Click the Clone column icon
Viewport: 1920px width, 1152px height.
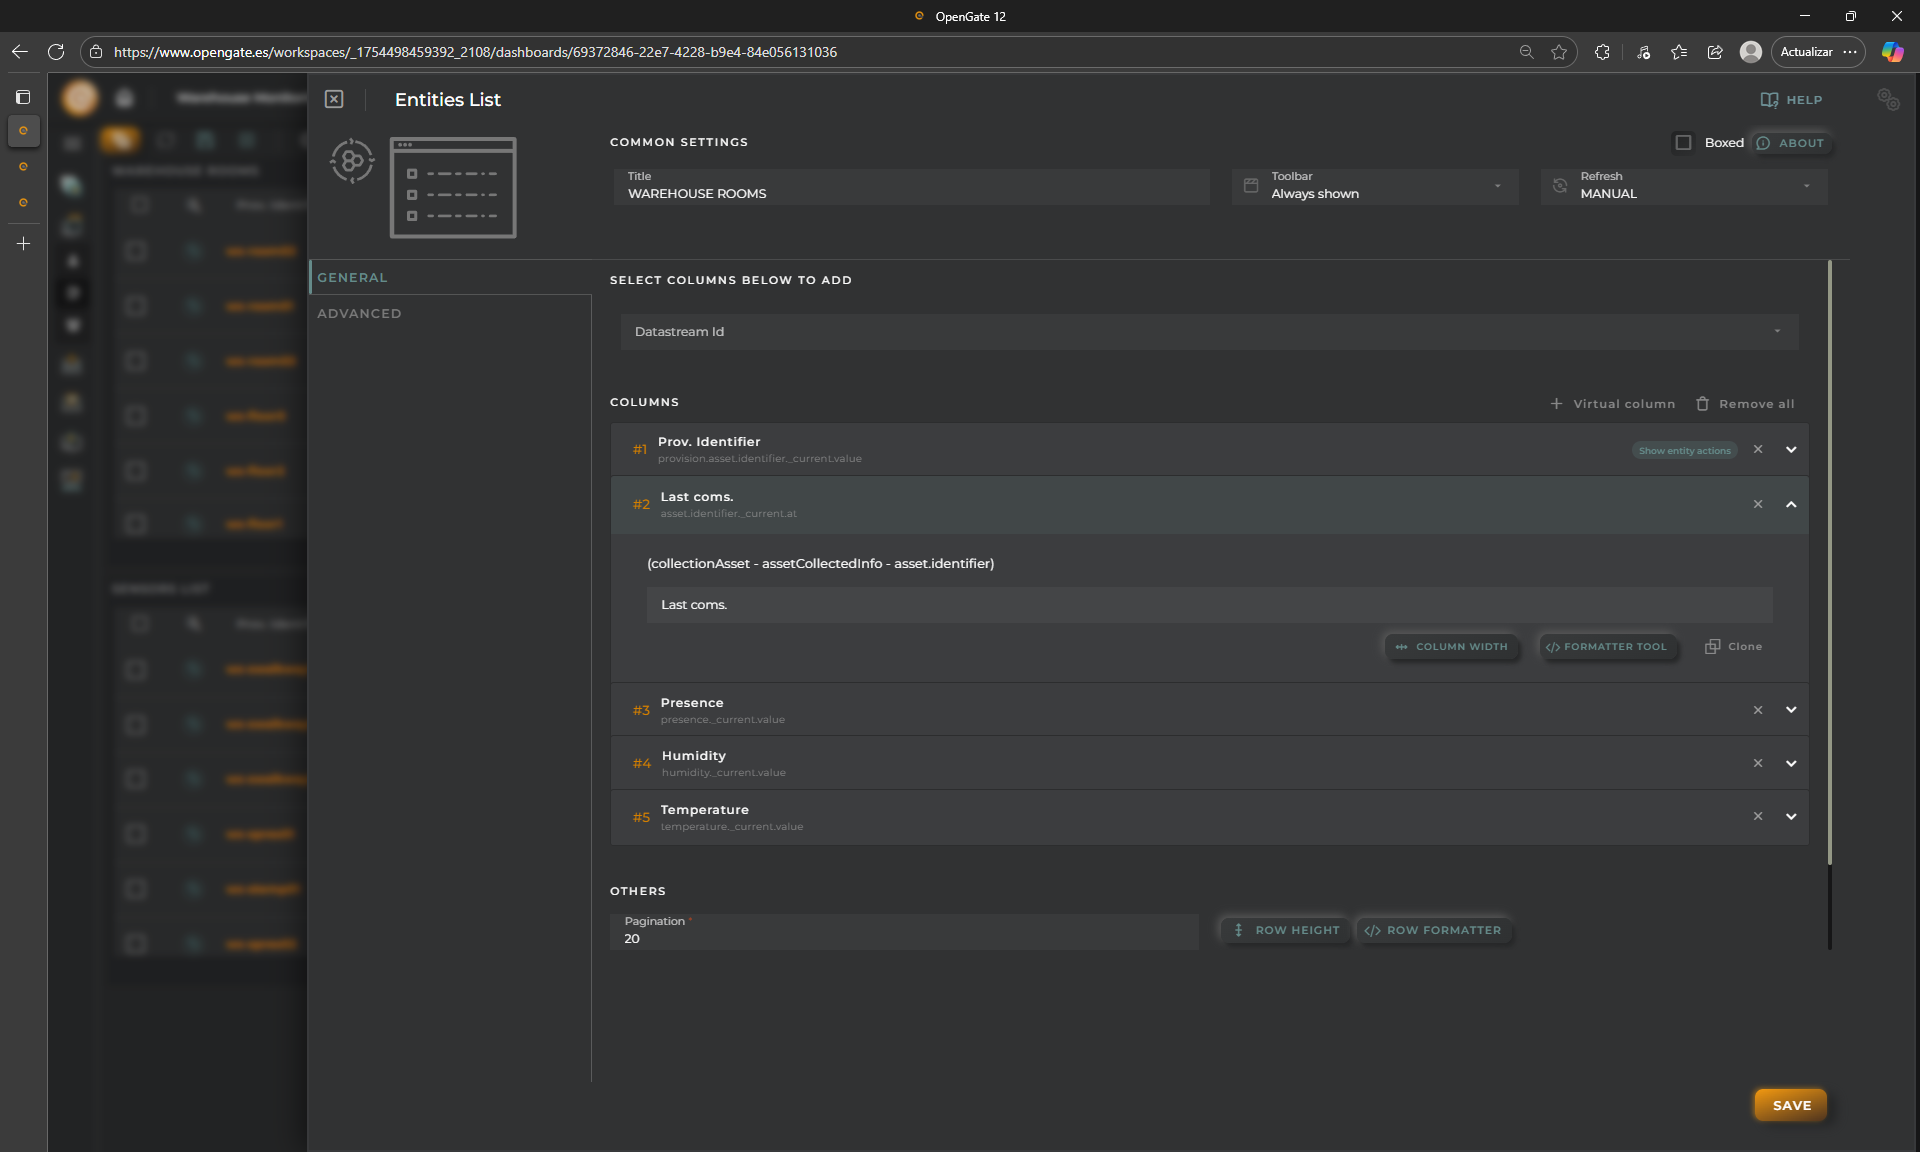click(1712, 647)
